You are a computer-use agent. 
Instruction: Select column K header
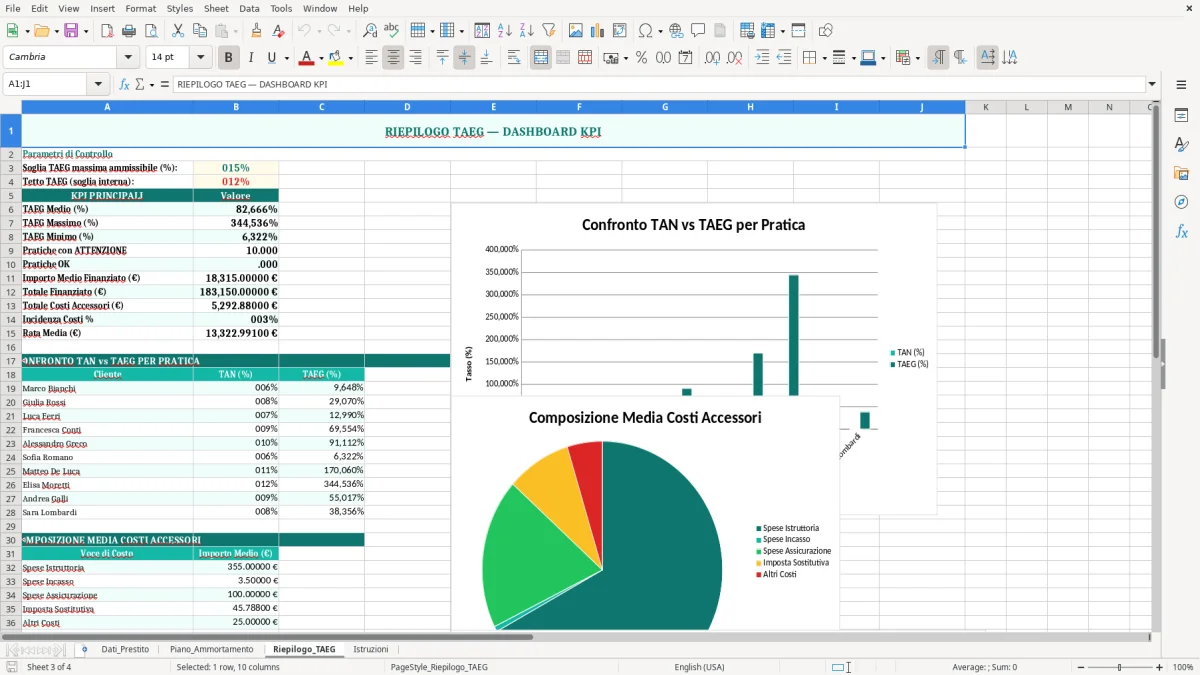tap(985, 107)
